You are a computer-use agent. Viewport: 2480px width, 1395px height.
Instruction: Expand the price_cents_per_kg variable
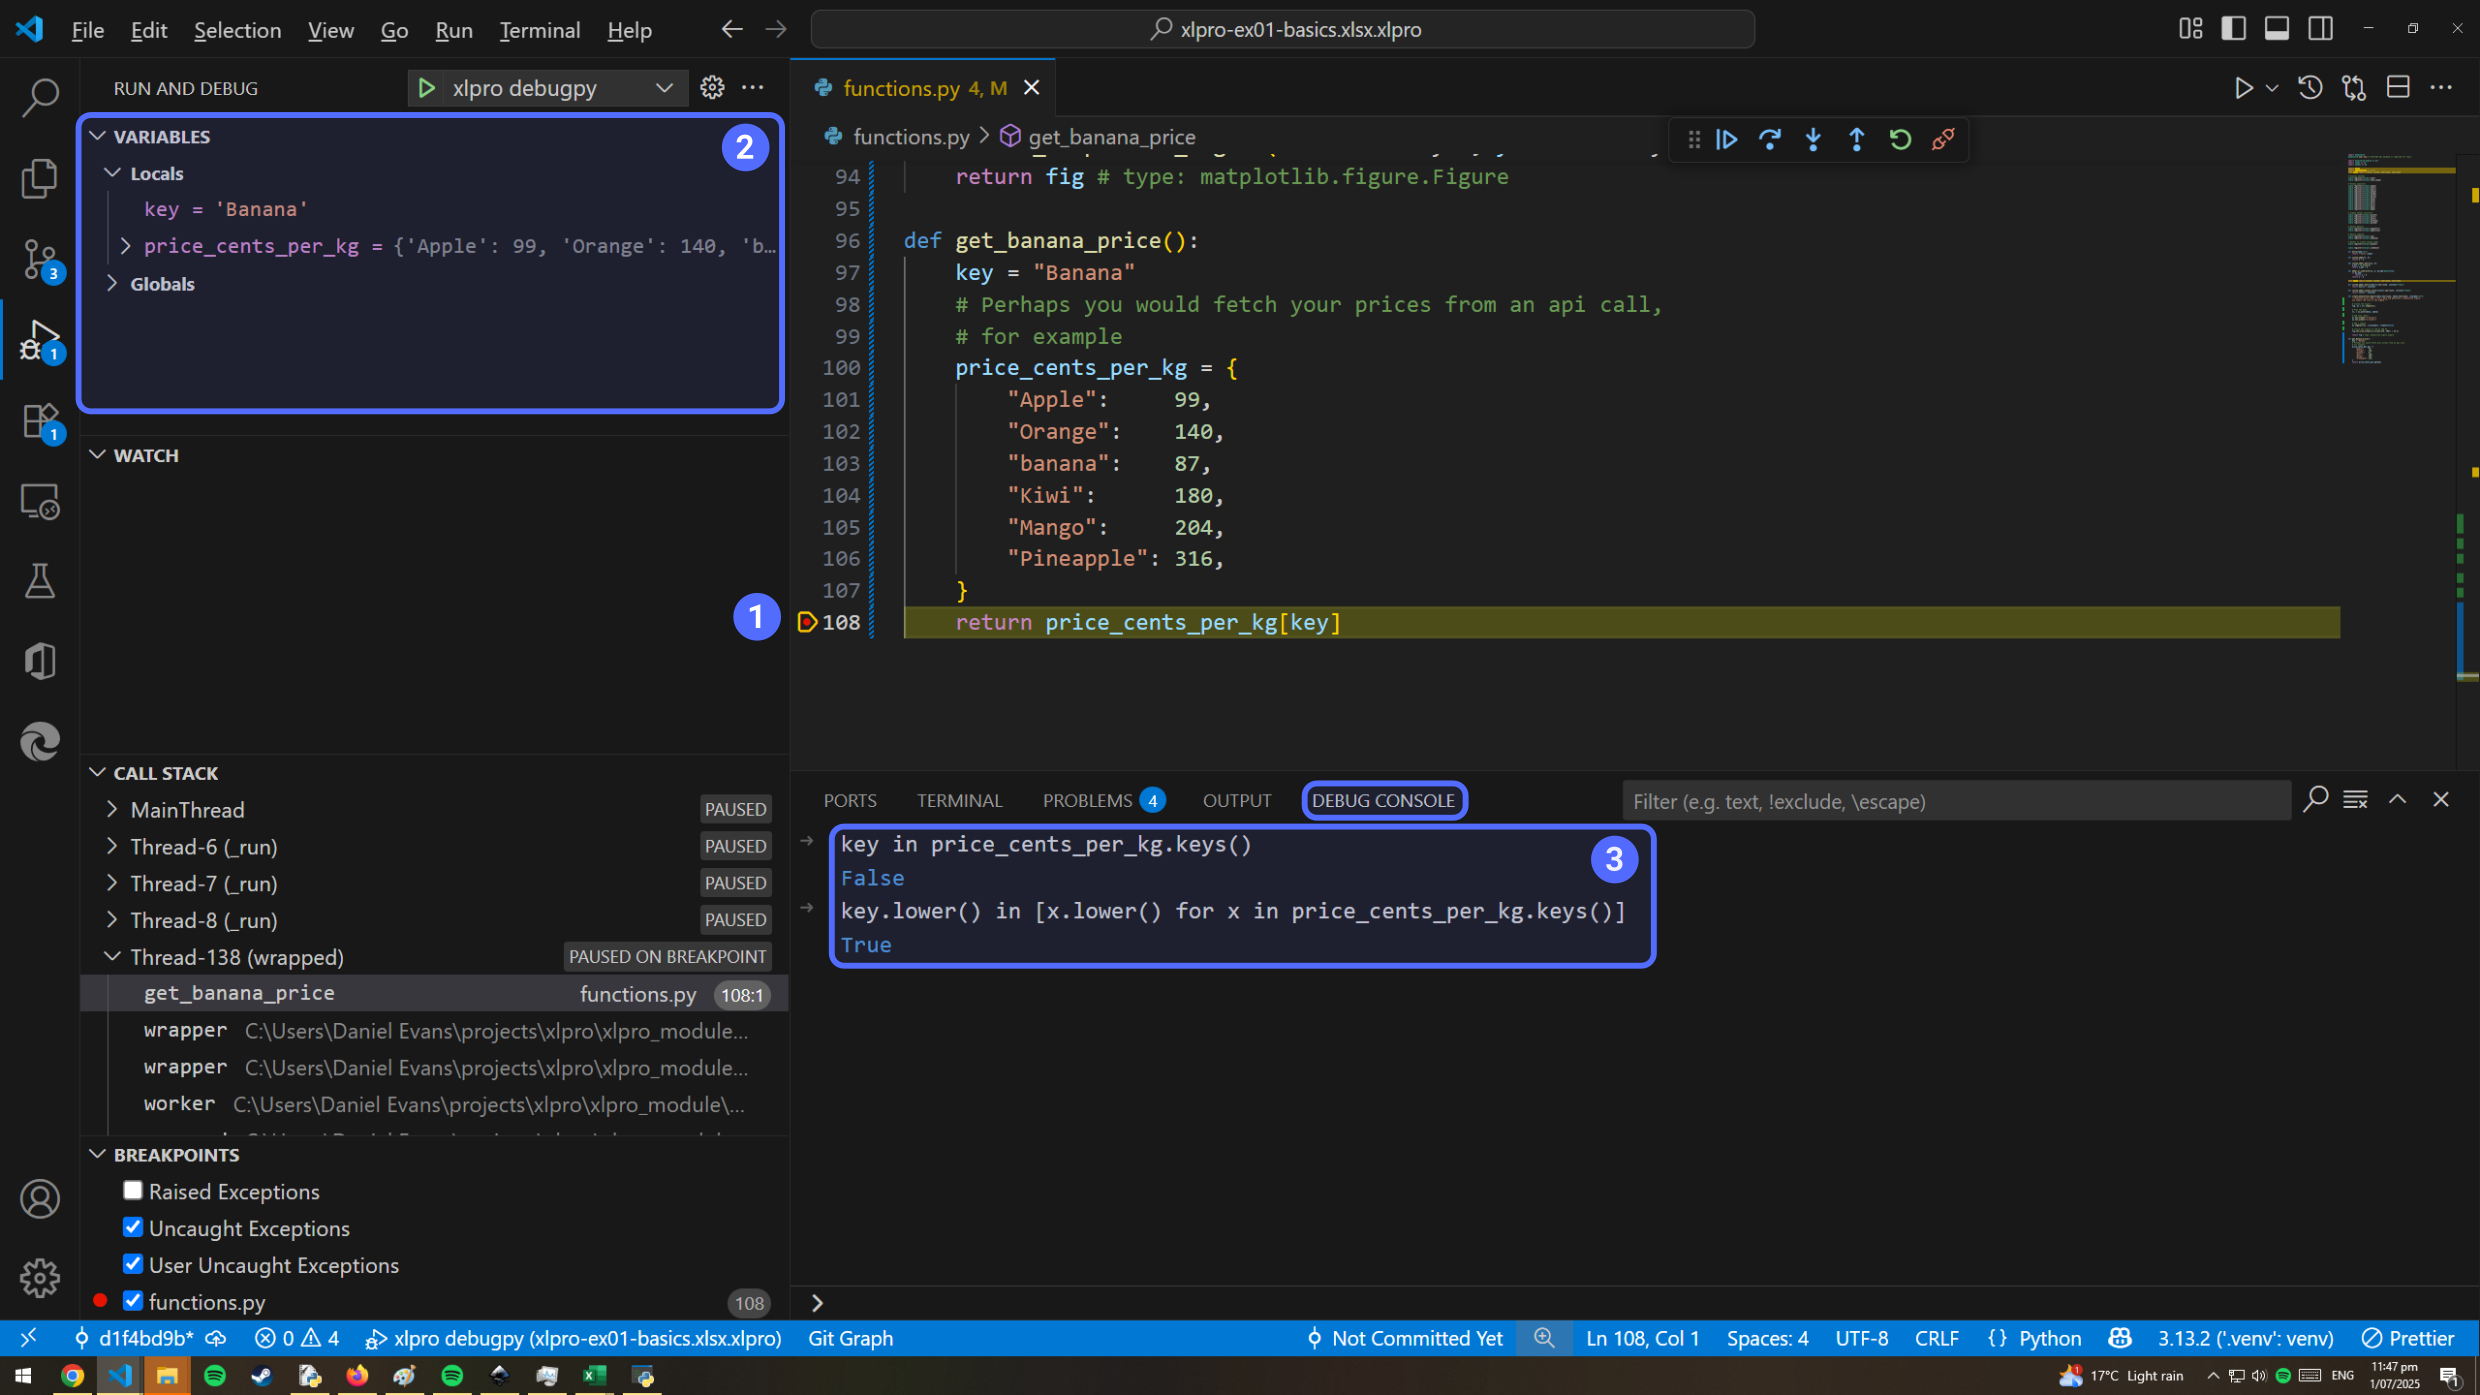[126, 246]
